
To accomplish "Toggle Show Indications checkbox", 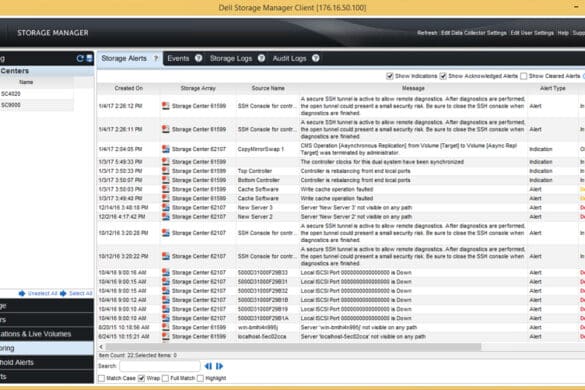I will pyautogui.click(x=390, y=76).
